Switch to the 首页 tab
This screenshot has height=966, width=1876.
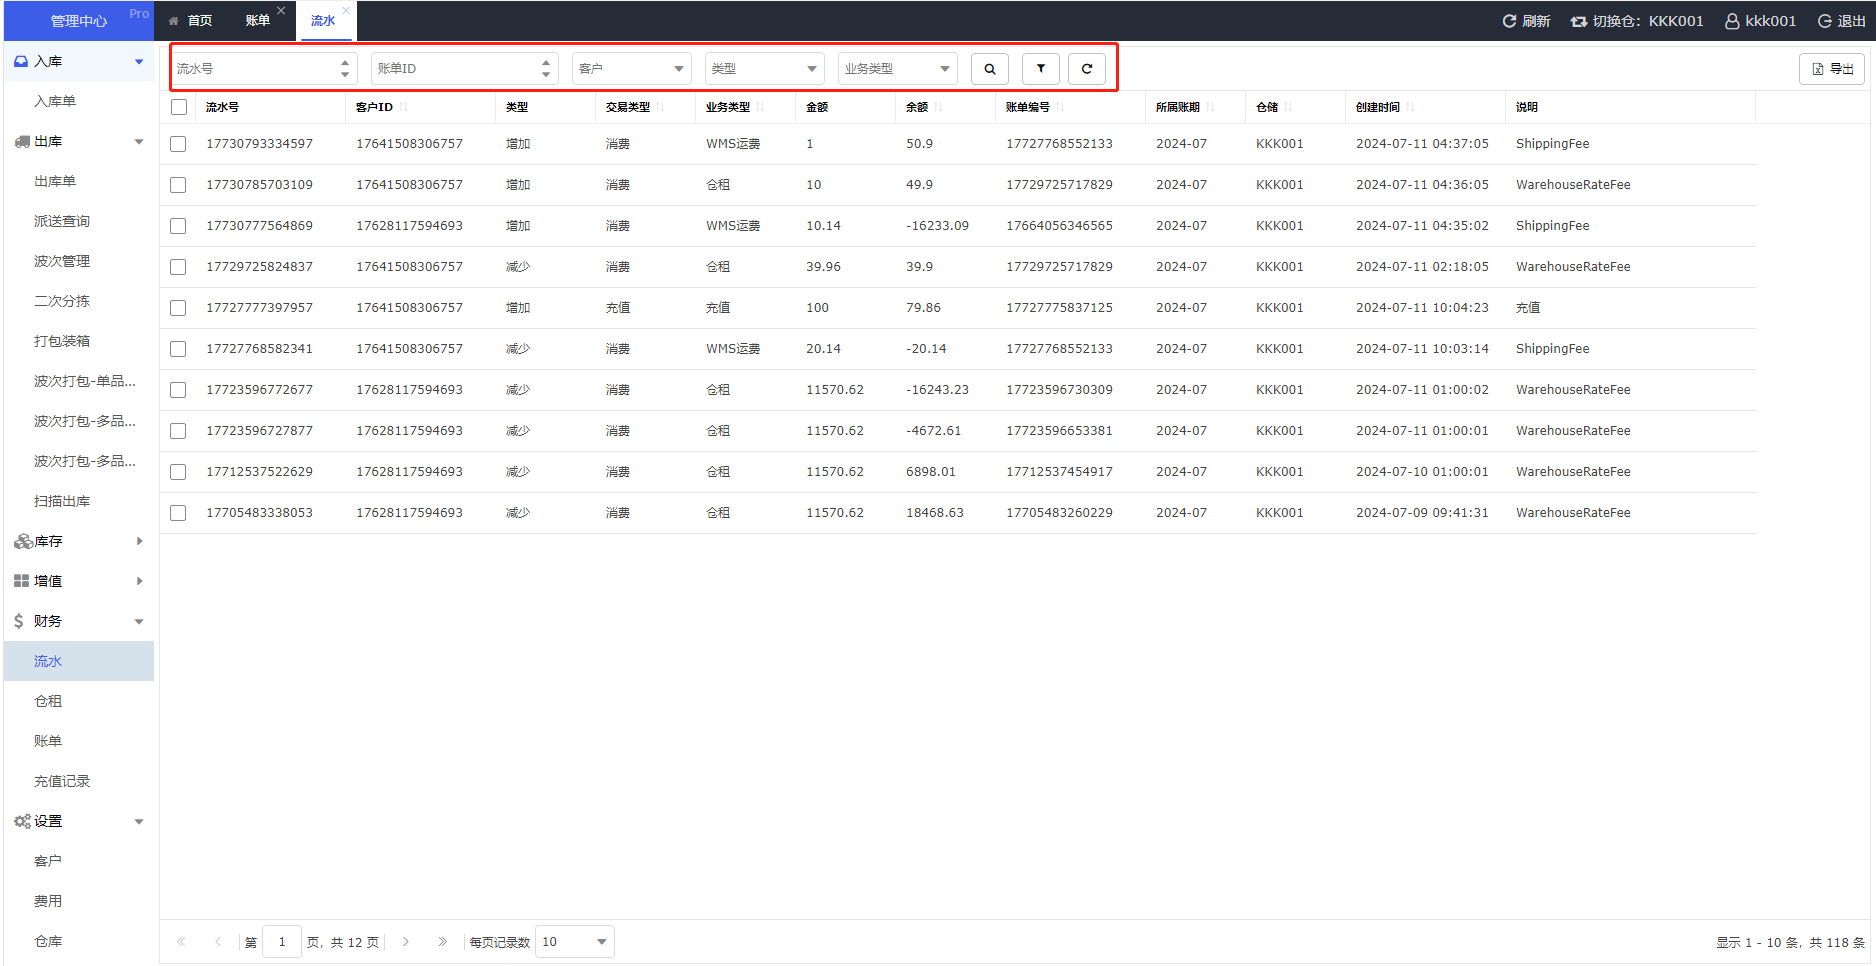pos(191,21)
